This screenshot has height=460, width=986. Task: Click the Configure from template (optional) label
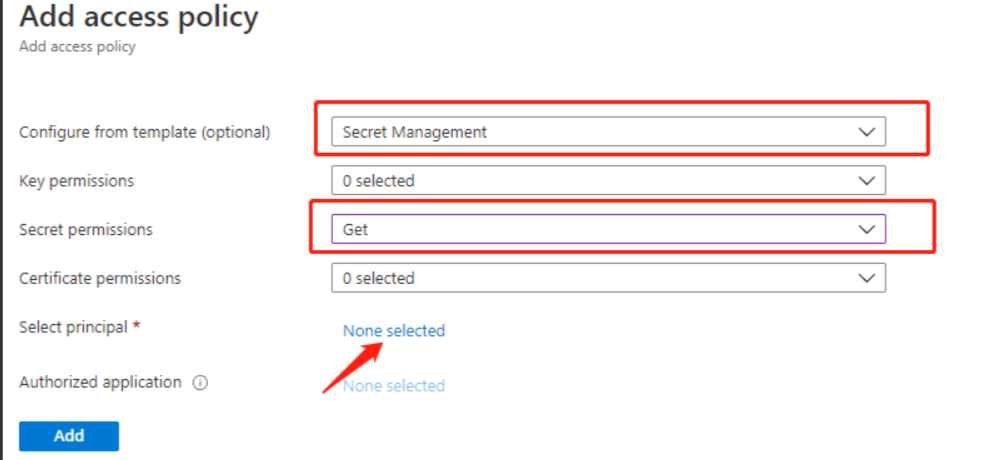pyautogui.click(x=145, y=132)
